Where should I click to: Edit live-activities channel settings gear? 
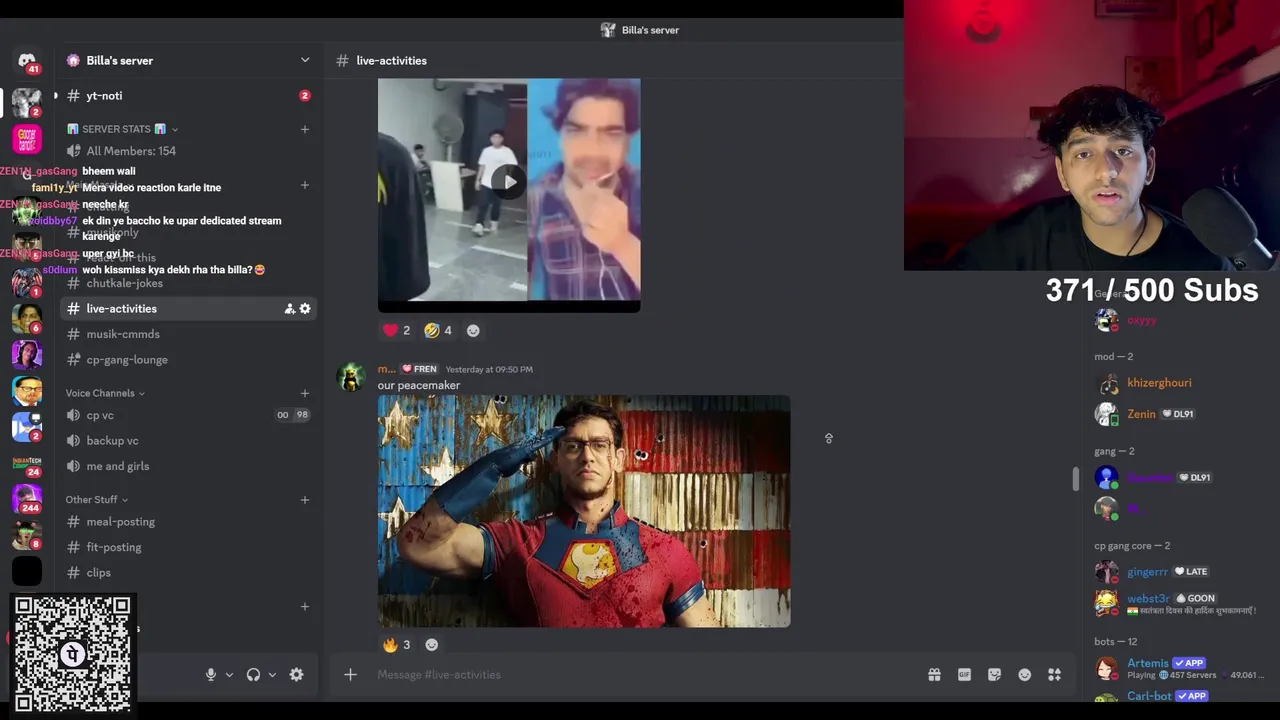click(x=305, y=309)
